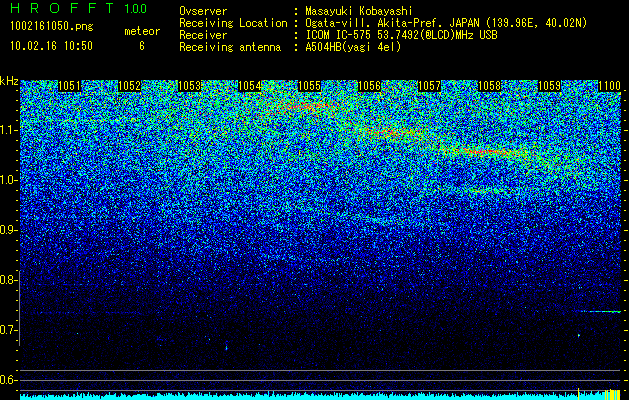
Task: Click the Ovserver label
Action: [203, 11]
